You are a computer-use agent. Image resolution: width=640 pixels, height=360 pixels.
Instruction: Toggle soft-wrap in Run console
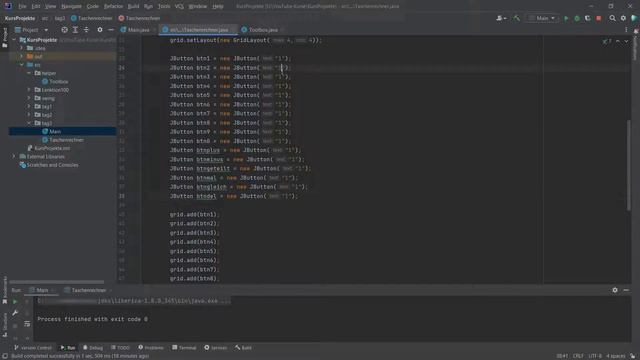[x=27, y=324]
